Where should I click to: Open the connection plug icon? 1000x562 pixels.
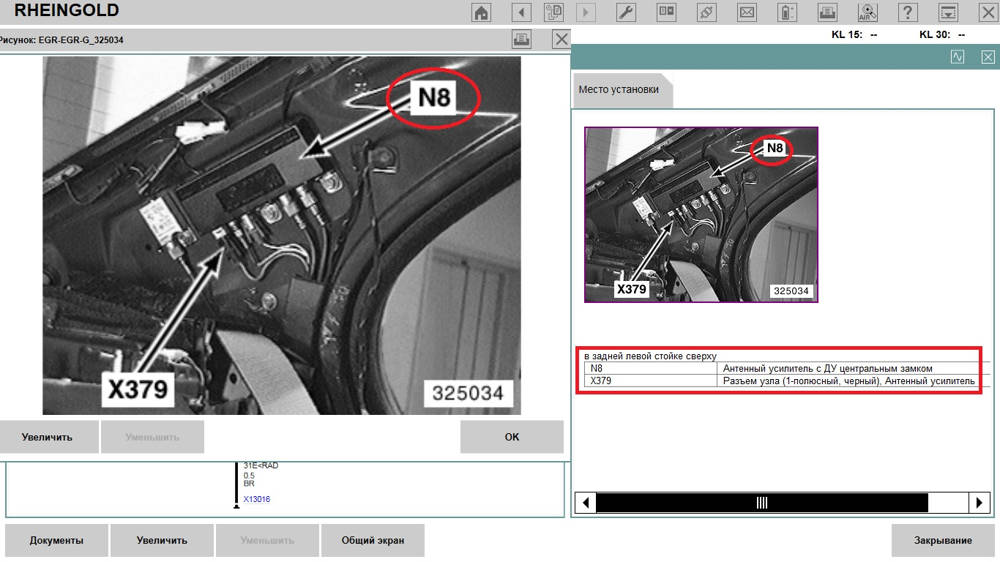coord(706,12)
